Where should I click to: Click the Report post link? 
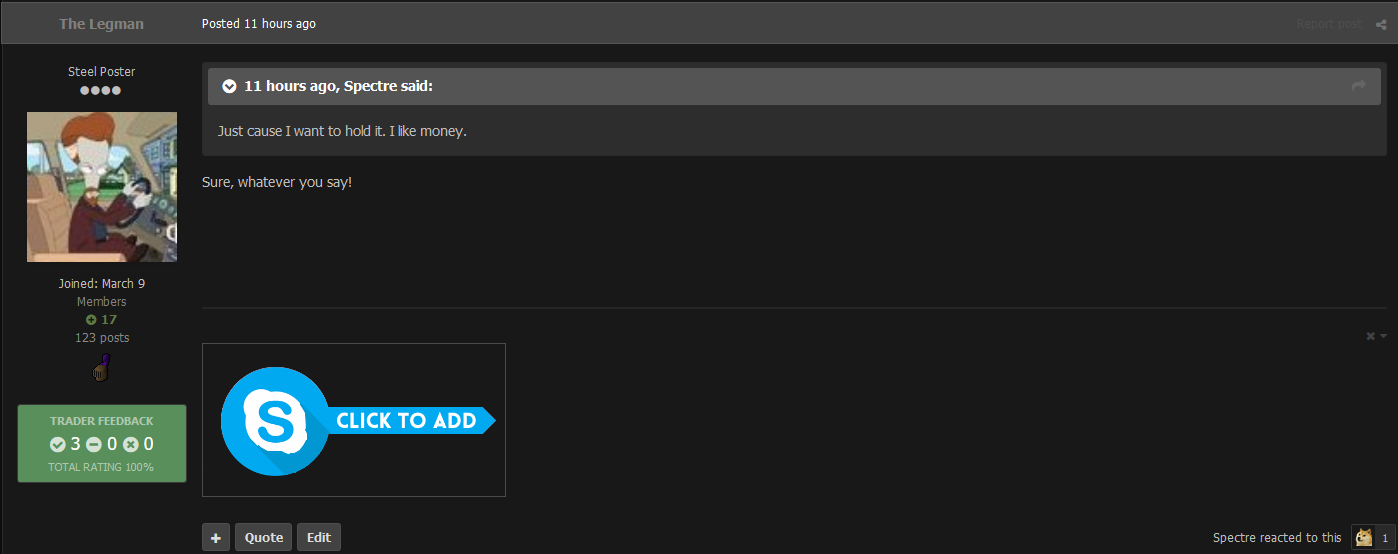[1329, 24]
